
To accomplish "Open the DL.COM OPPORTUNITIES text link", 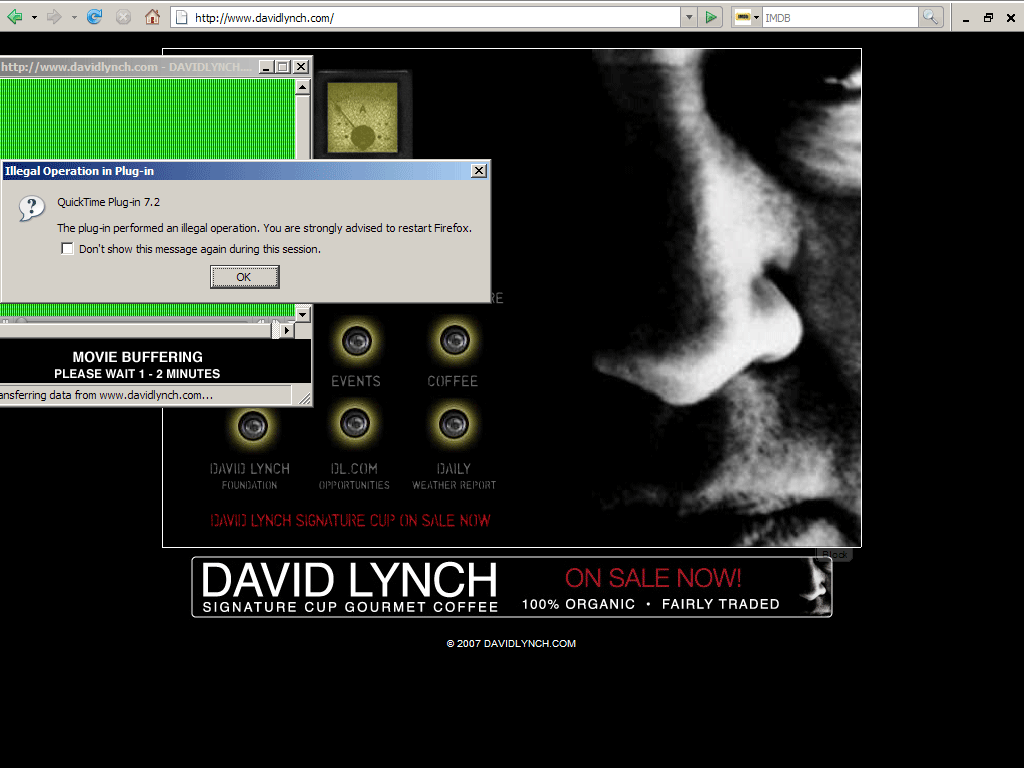I will (x=354, y=476).
